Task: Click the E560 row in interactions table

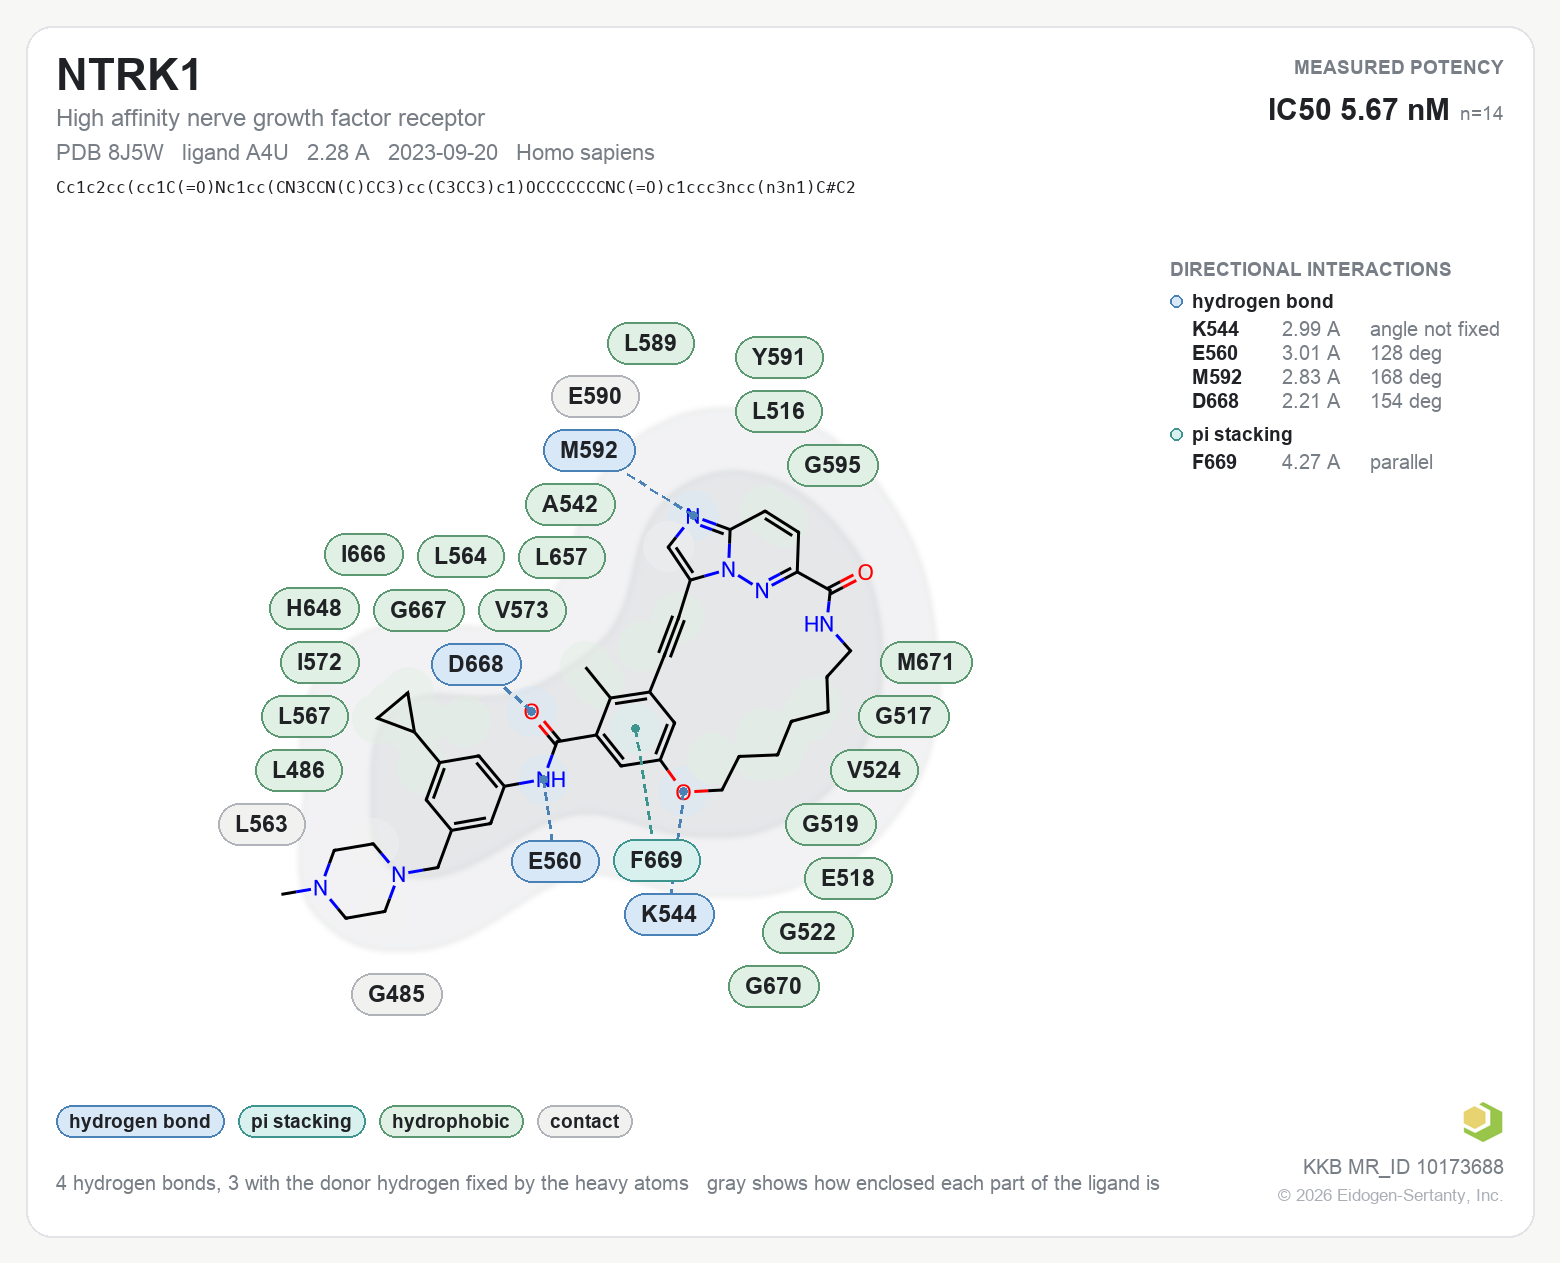Action: [1316, 353]
